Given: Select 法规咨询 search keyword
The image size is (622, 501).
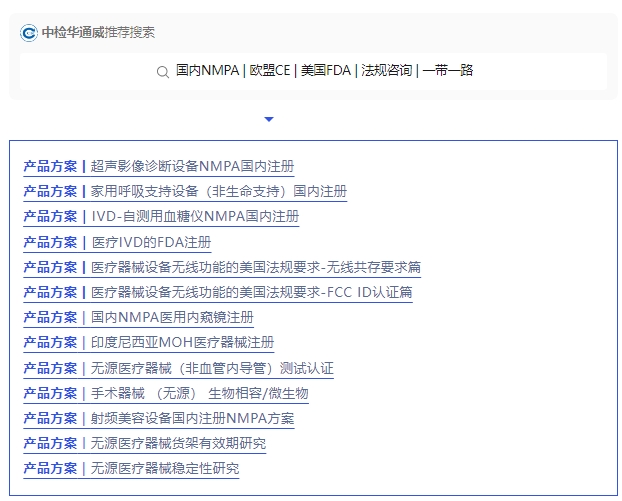Looking at the screenshot, I should coord(386,71).
